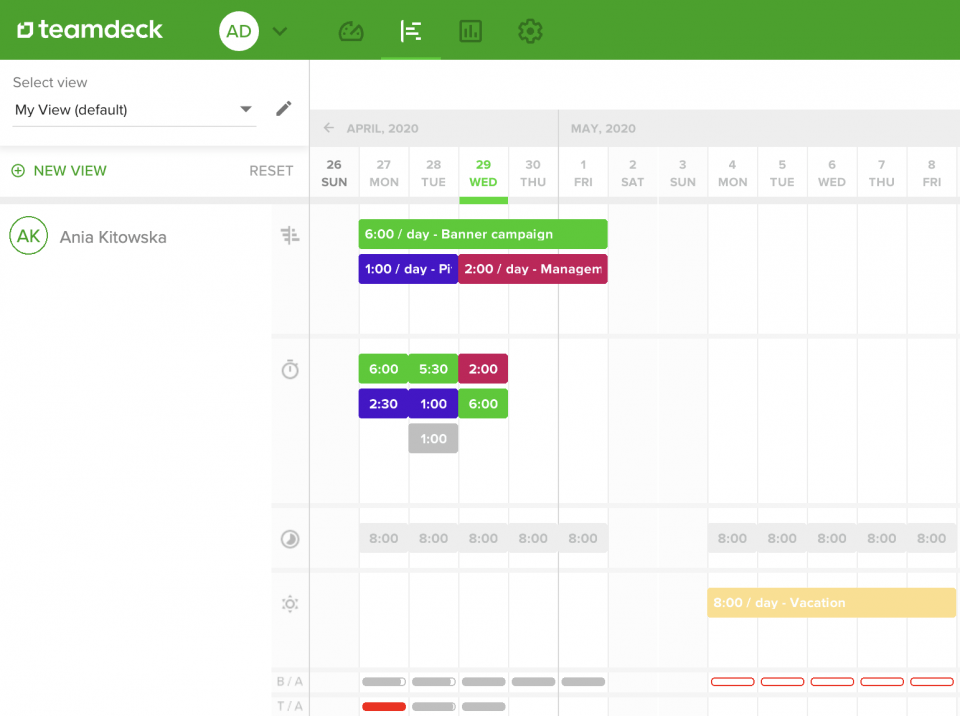Select the AK avatar of Ania Kitowska
The height and width of the screenshot is (716, 960).
click(x=29, y=236)
